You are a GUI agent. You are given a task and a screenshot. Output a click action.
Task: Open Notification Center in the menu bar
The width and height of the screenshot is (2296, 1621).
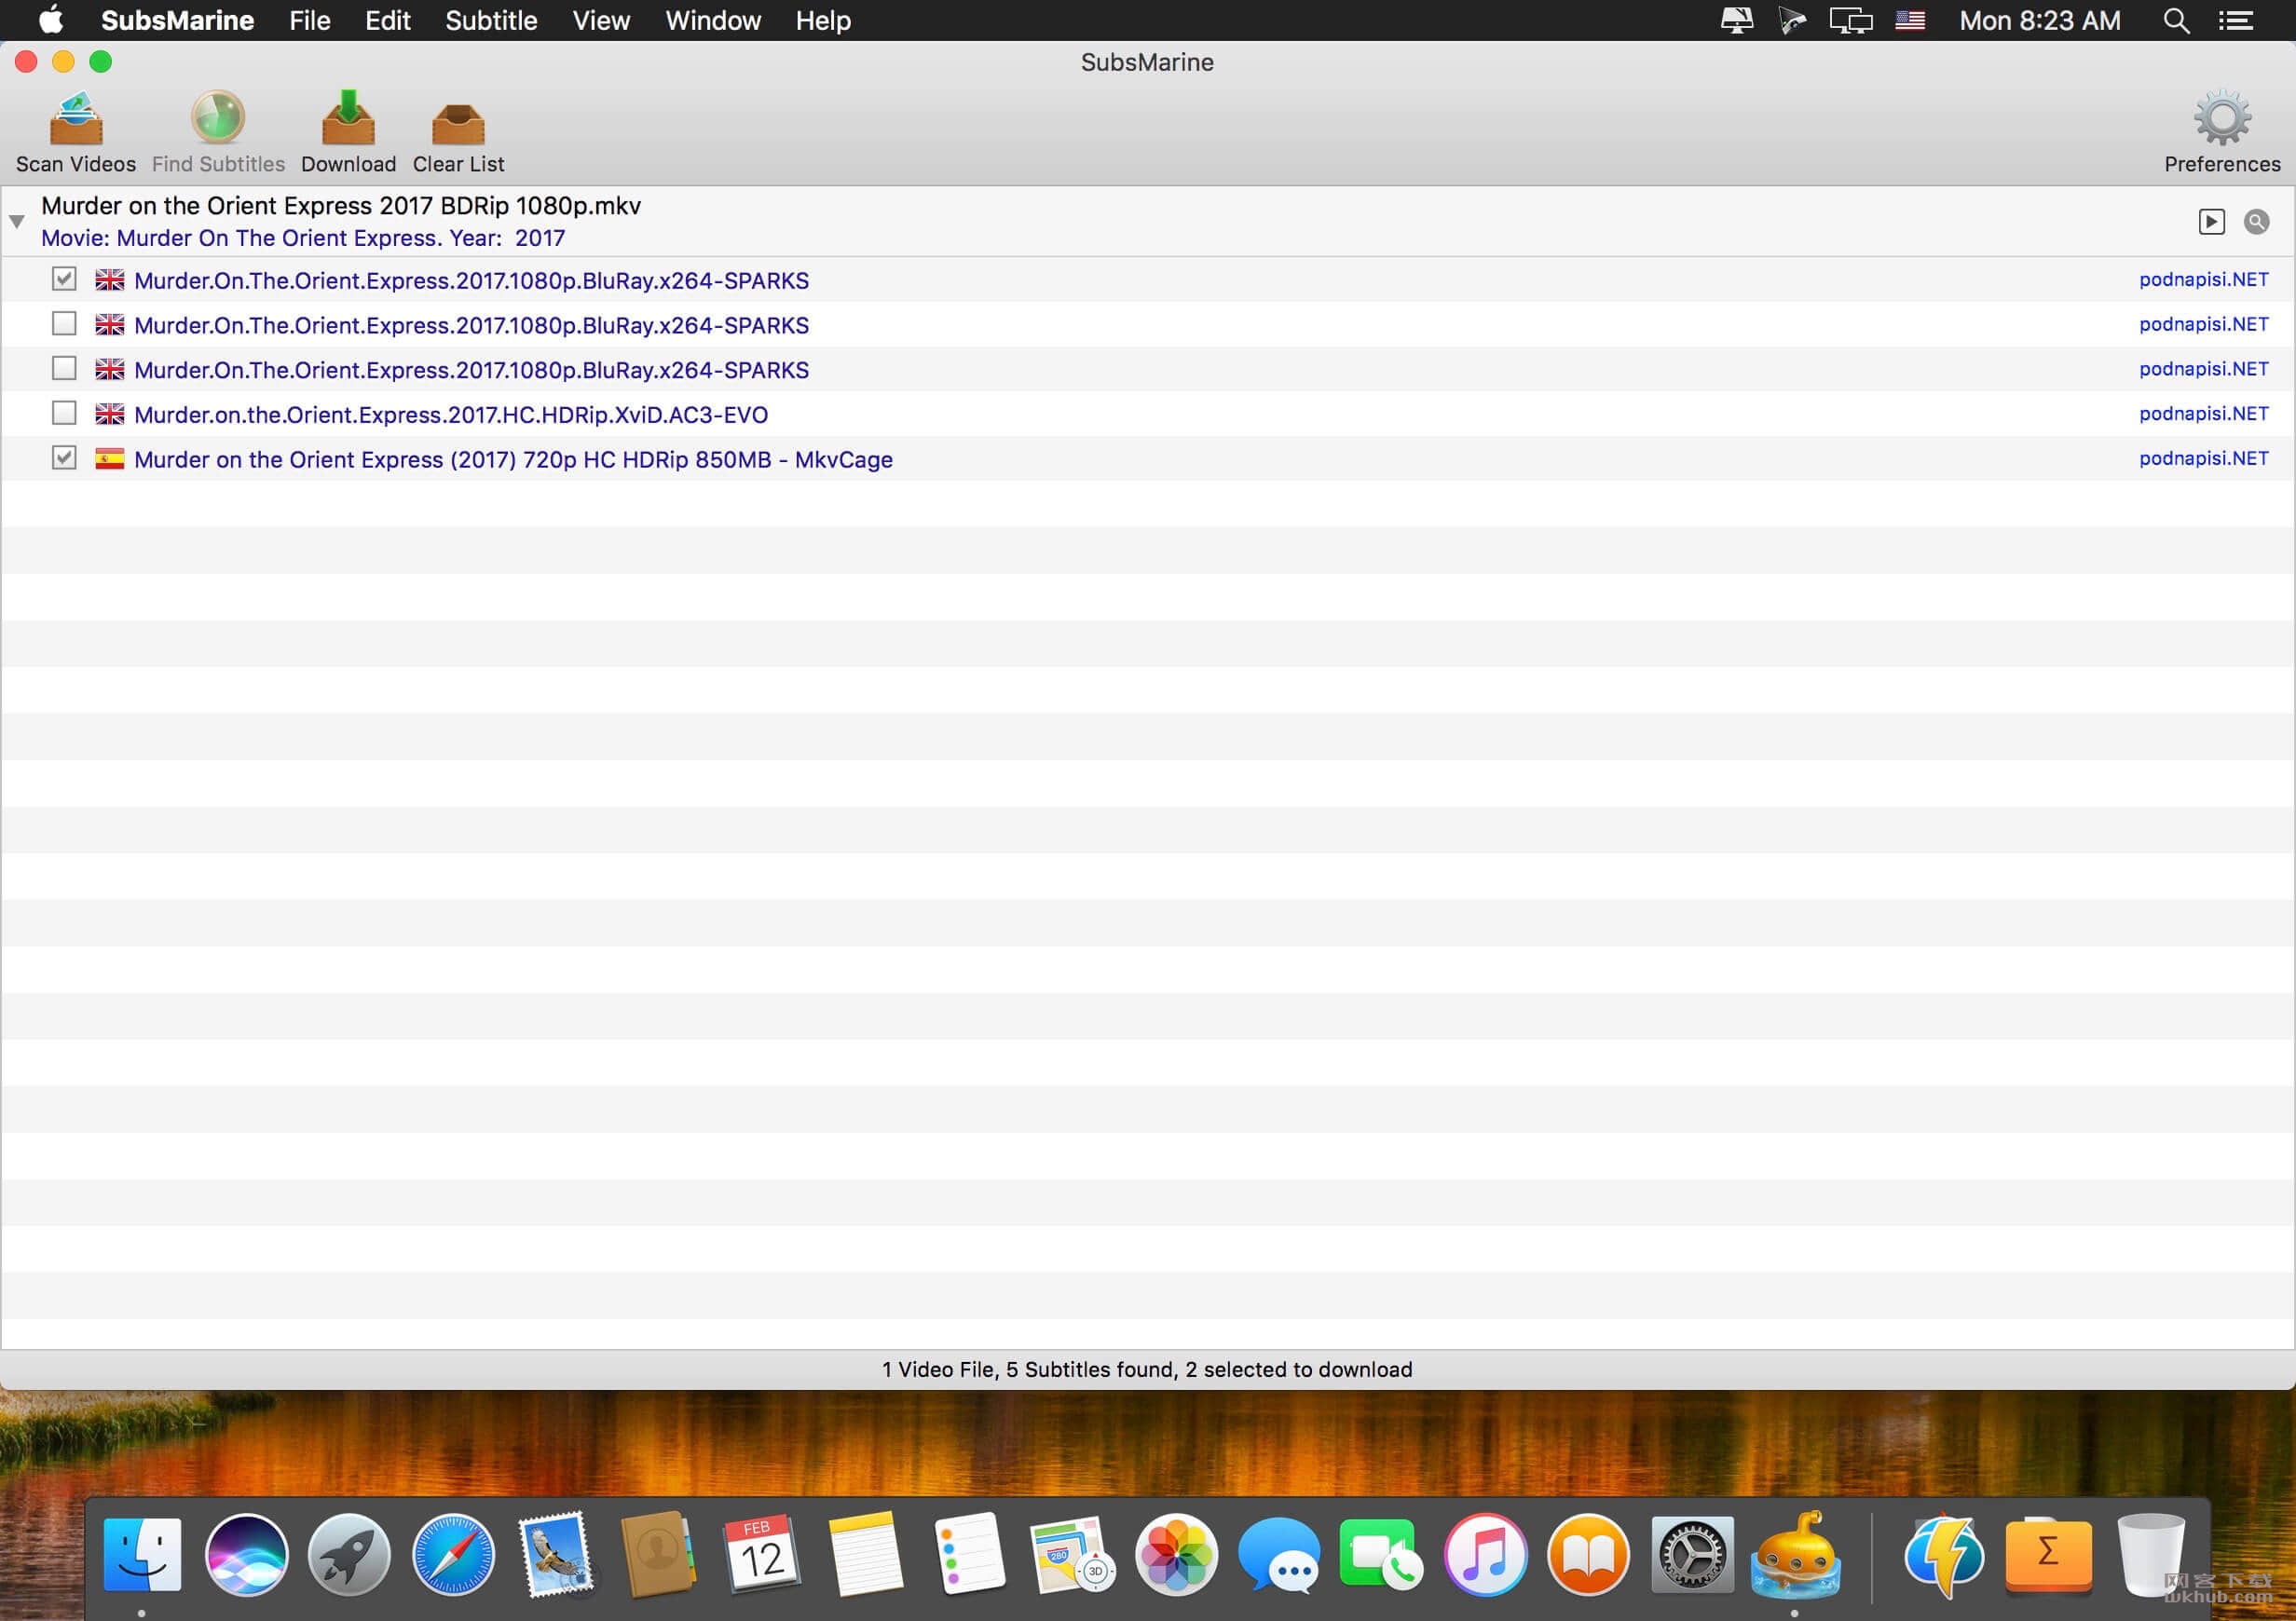(2235, 20)
